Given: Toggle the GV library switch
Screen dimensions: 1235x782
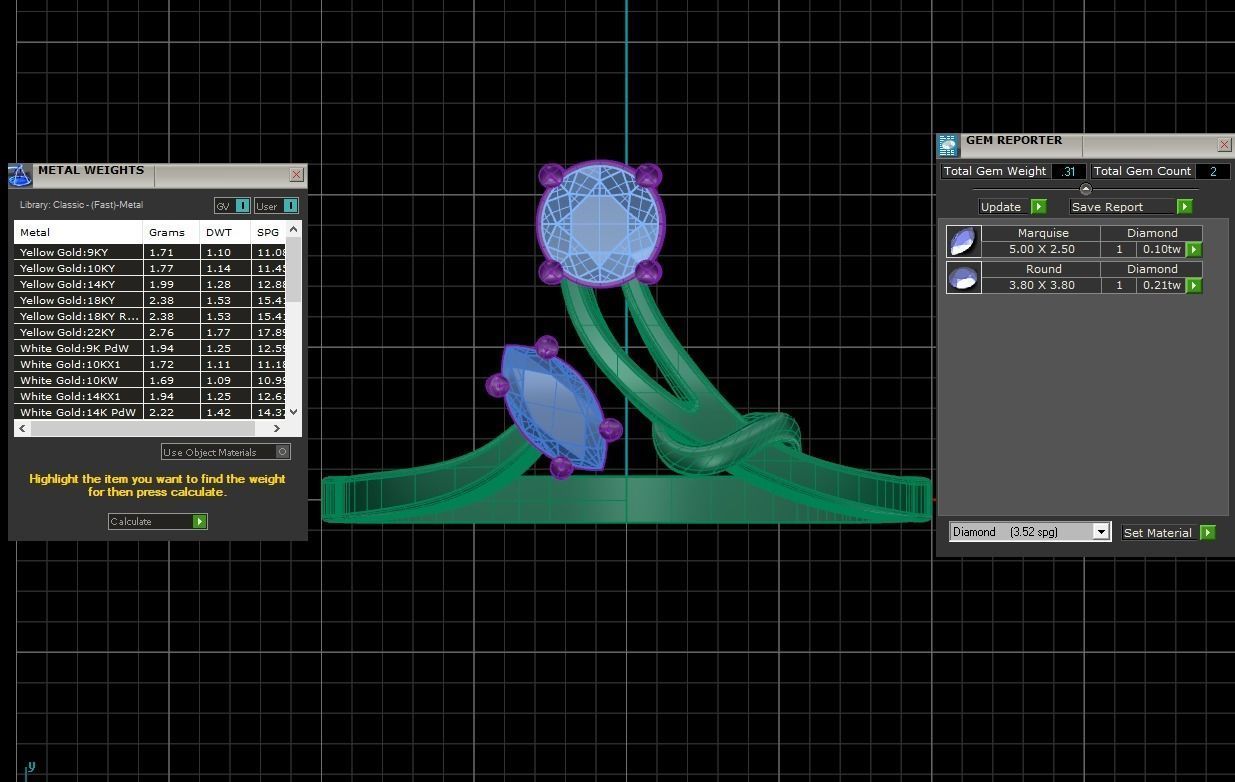Looking at the screenshot, I should (x=242, y=206).
